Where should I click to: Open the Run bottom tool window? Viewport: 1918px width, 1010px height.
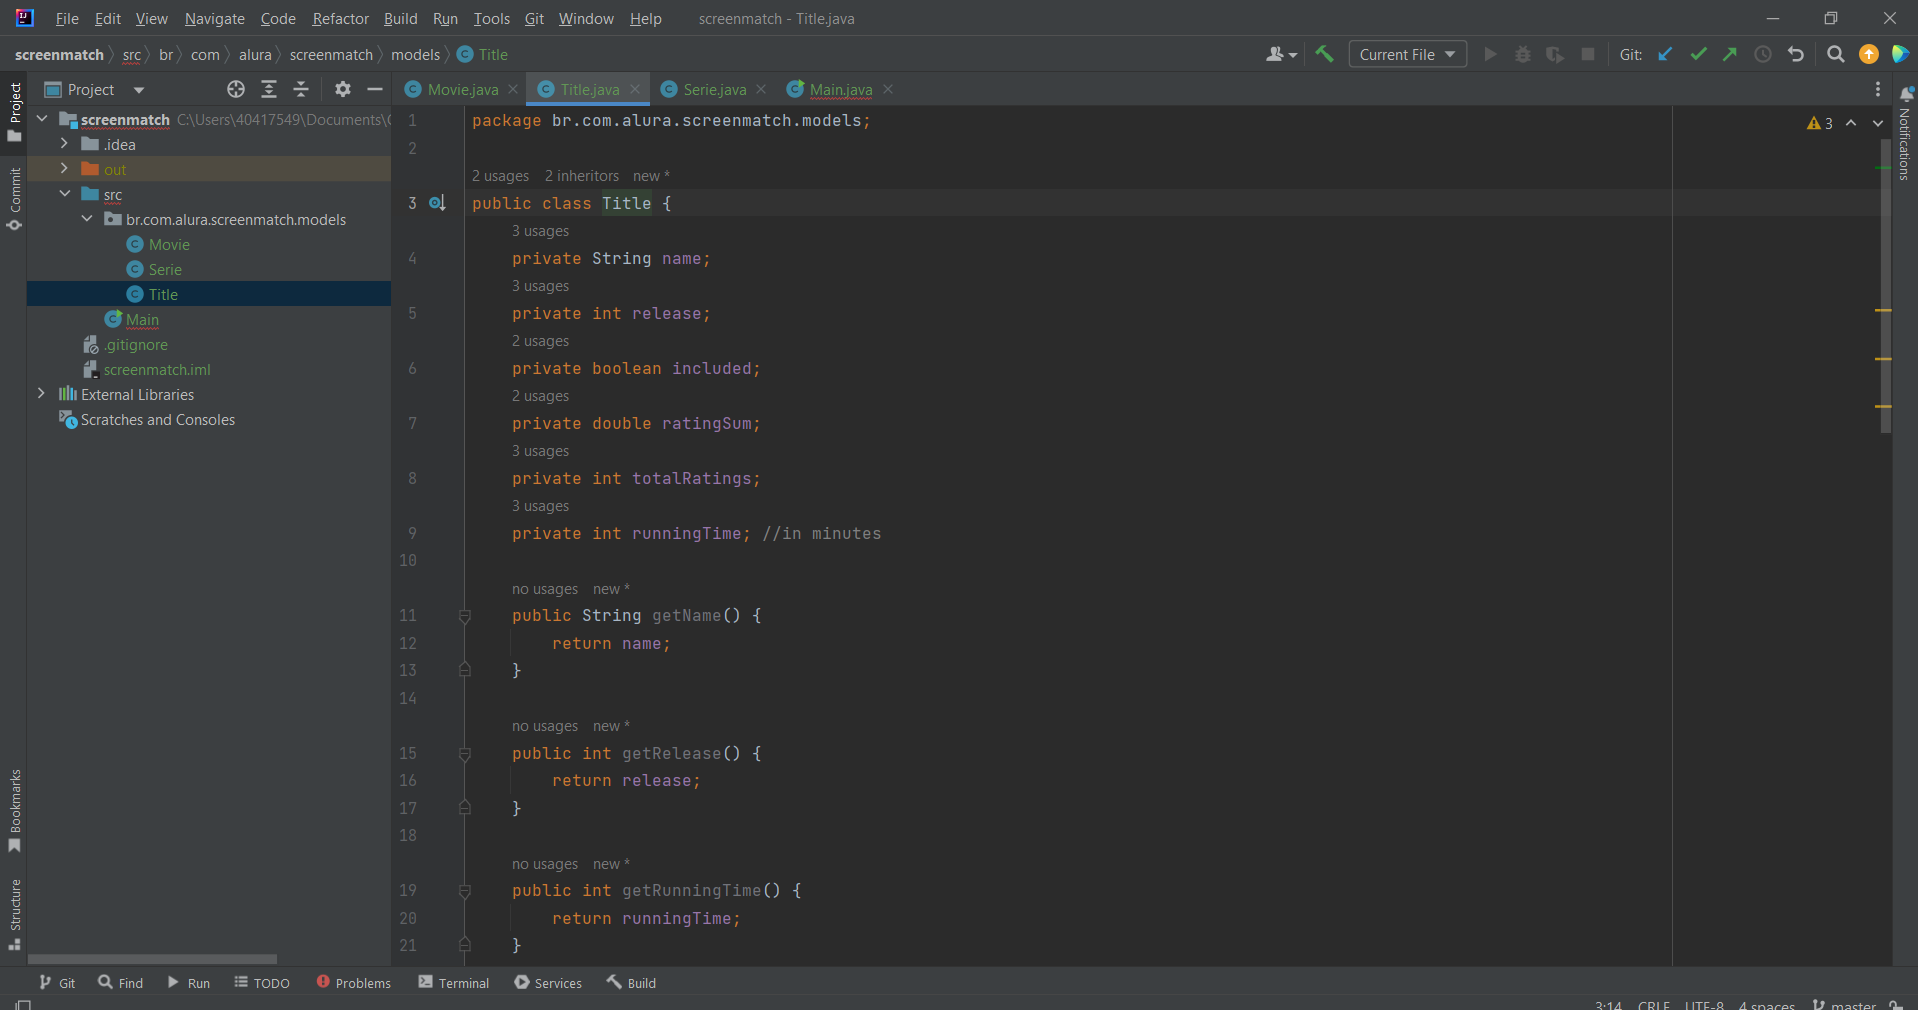point(189,983)
